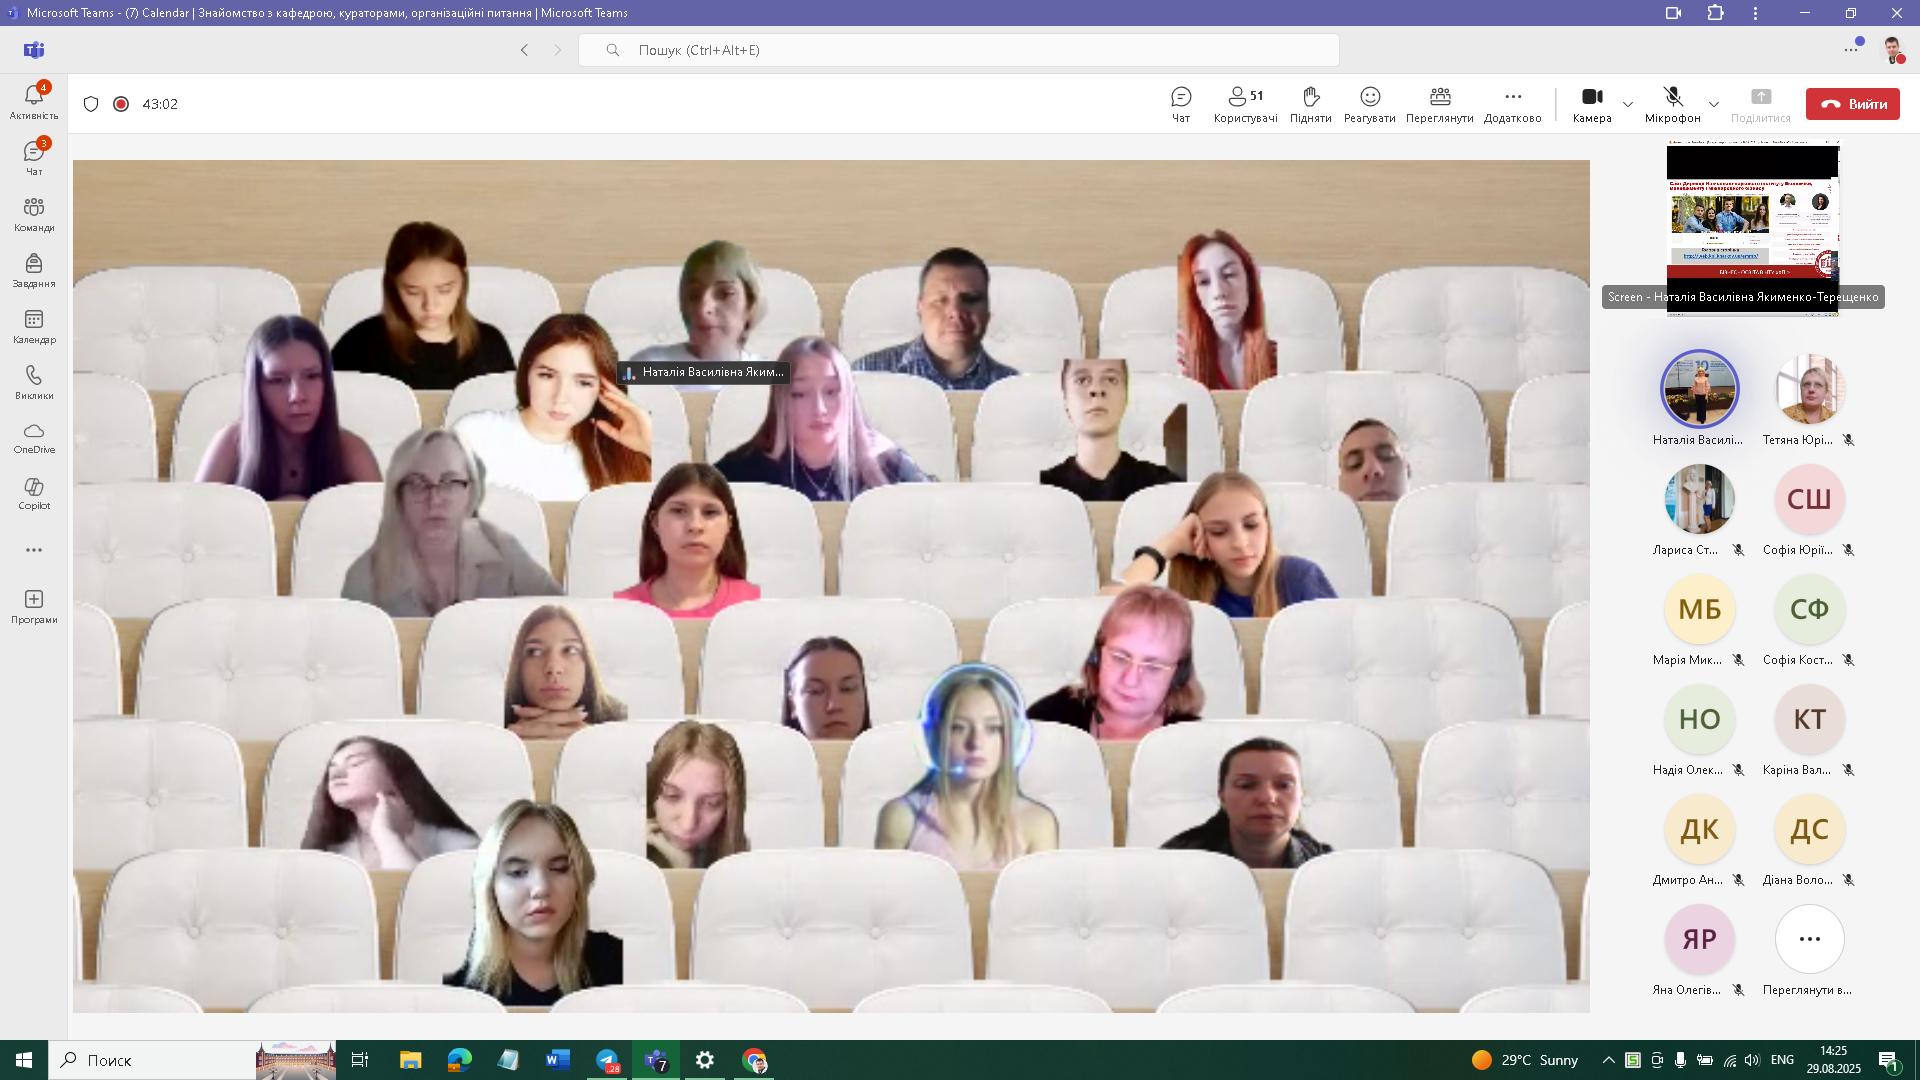
Task: Show the Користувачі participants list
Action: click(x=1245, y=104)
